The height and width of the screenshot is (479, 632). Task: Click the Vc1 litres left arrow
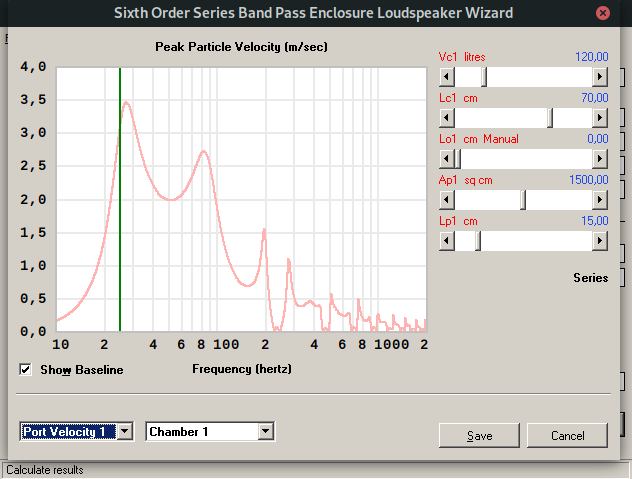pos(447,77)
